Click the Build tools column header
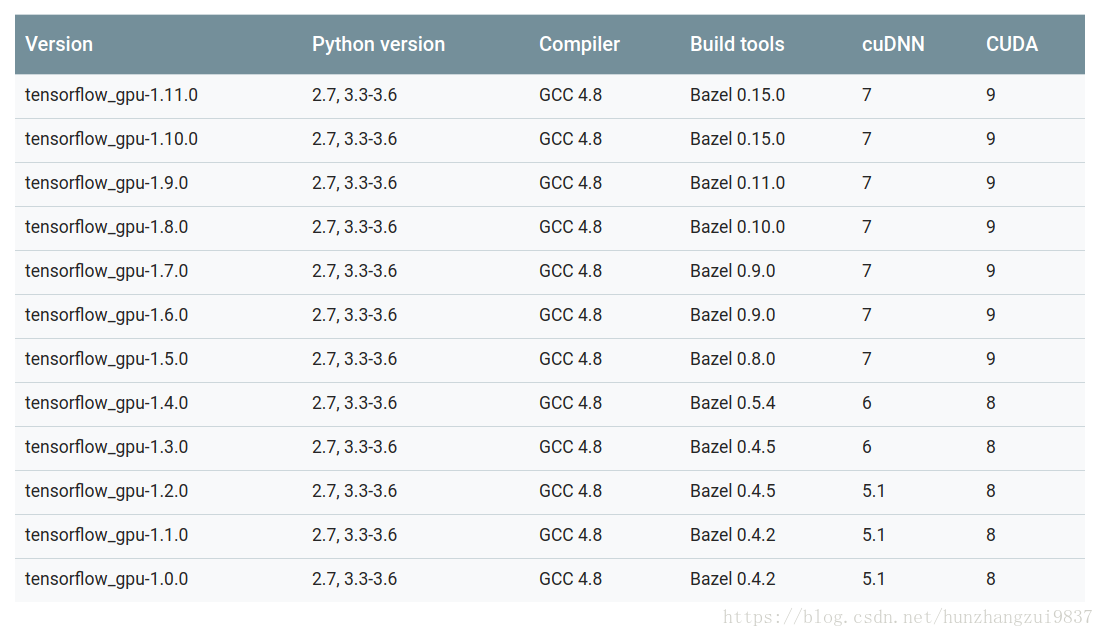 tap(736, 44)
